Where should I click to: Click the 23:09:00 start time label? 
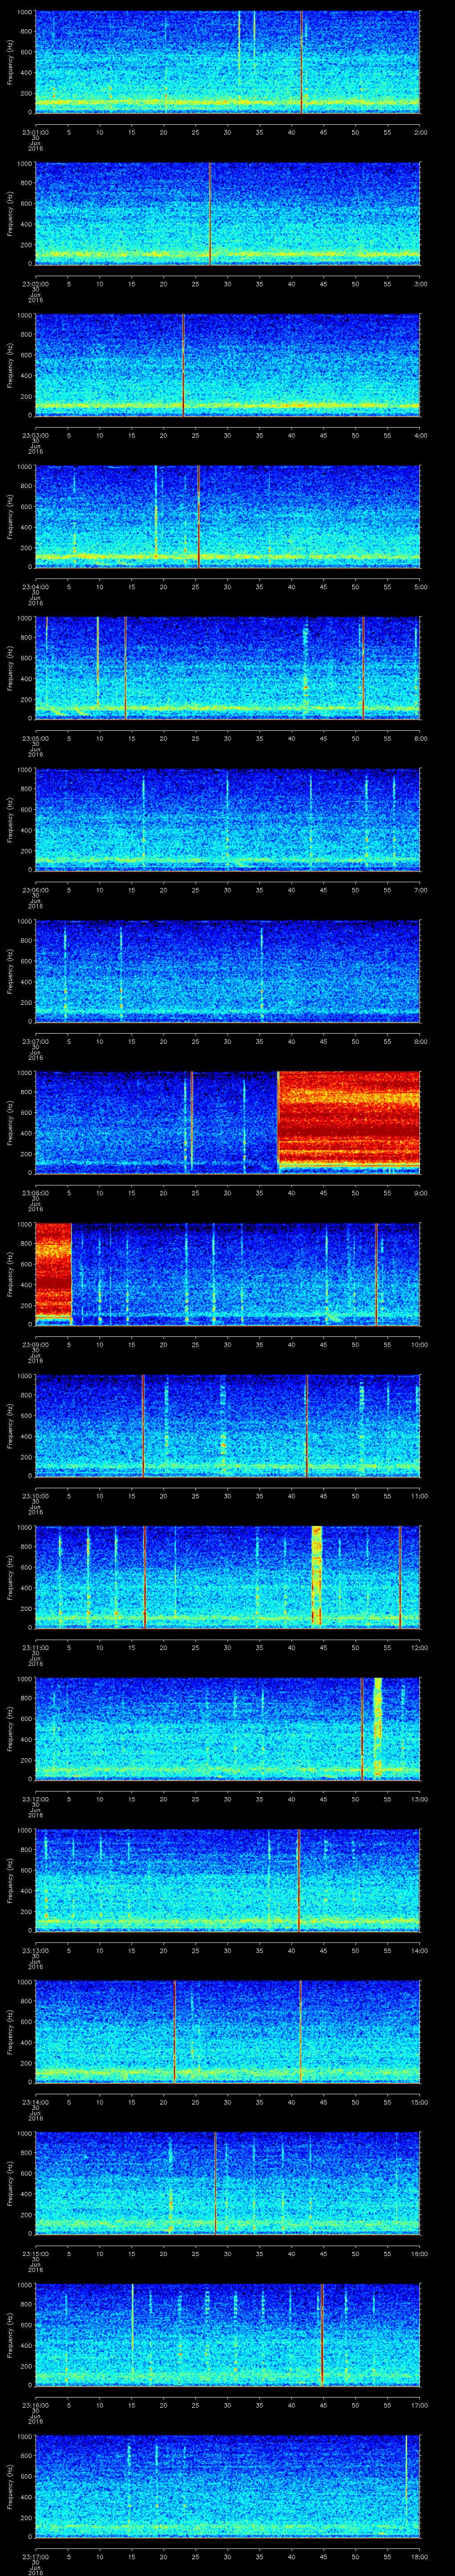pos(35,1344)
